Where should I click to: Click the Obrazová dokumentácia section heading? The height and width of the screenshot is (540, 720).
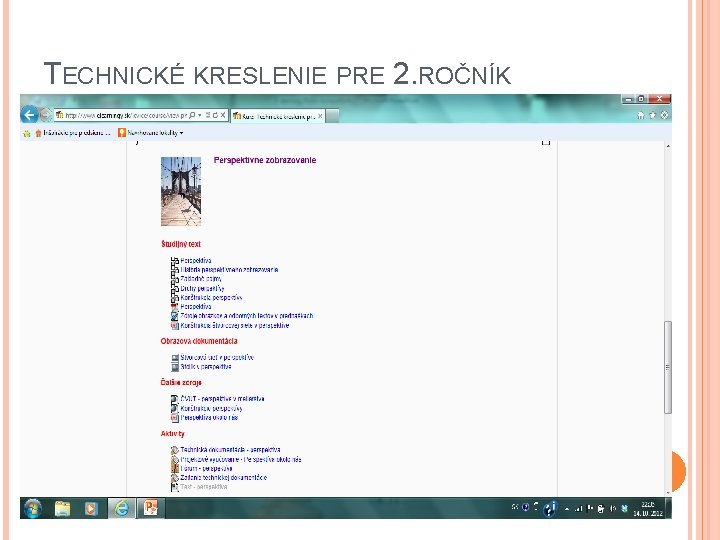199,341
